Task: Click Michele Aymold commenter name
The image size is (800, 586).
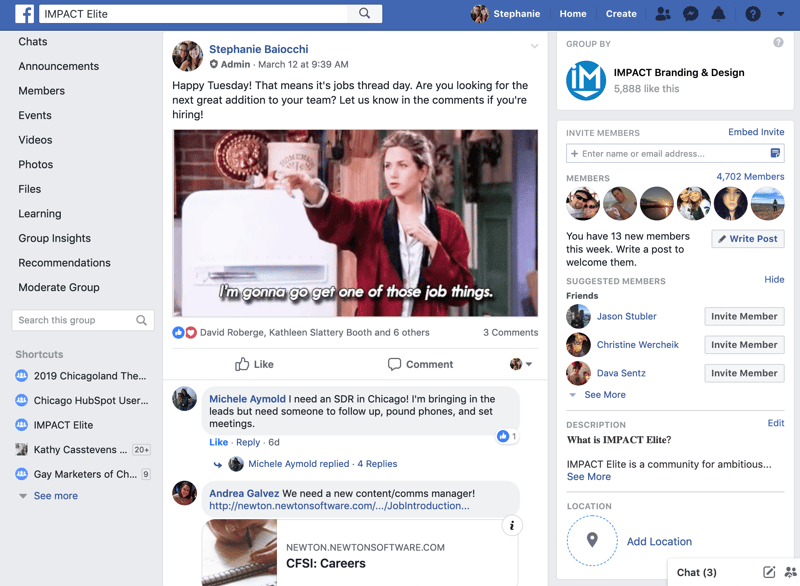Action: 247,399
